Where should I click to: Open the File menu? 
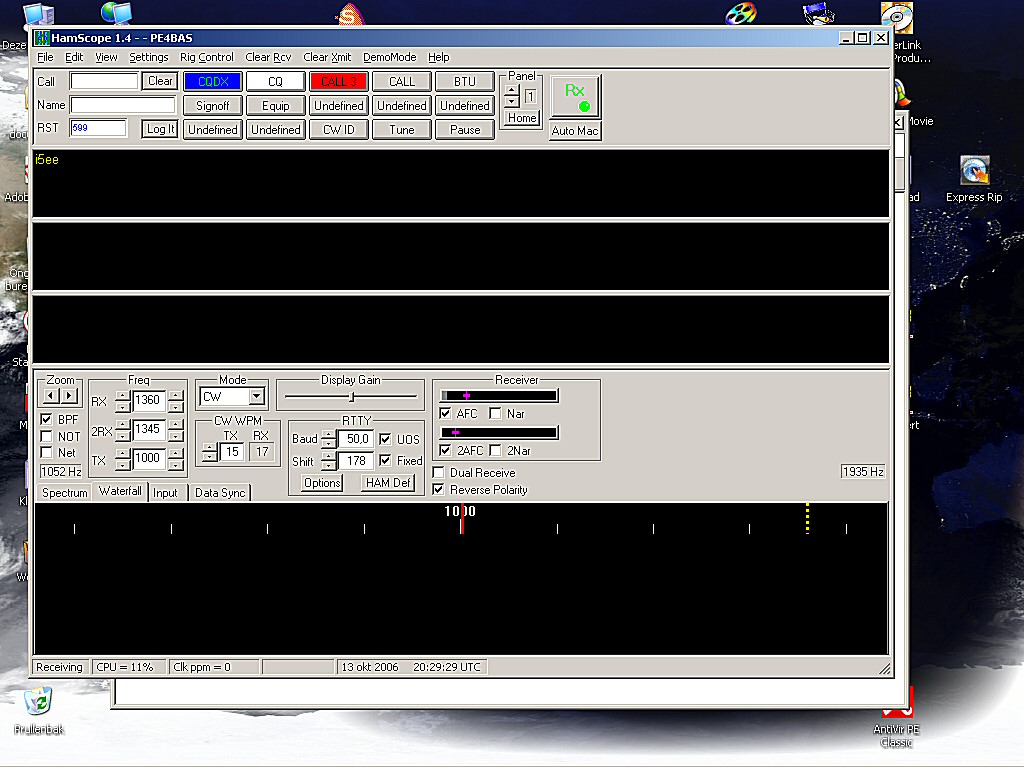pos(45,57)
